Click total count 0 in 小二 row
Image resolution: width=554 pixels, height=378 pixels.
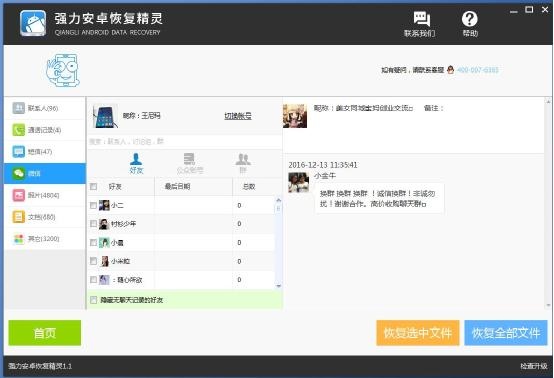point(239,205)
